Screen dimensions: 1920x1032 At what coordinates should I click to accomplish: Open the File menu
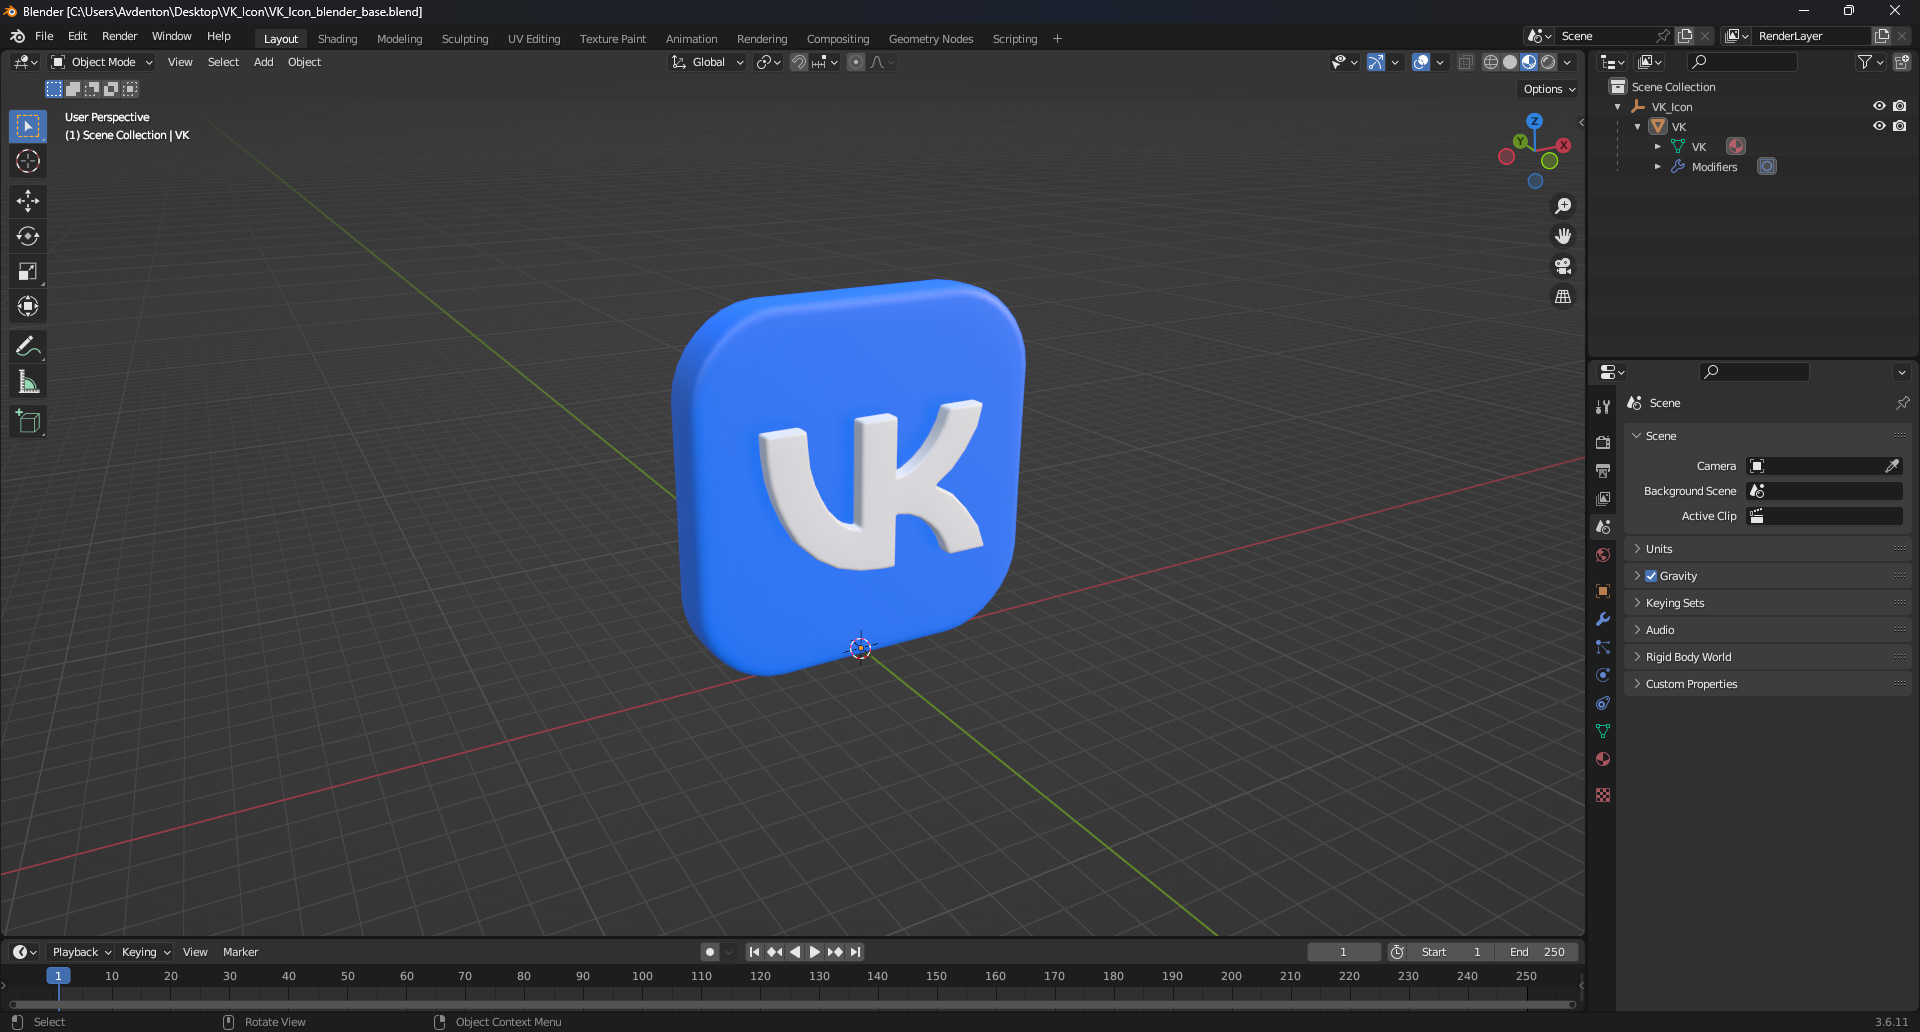[x=44, y=36]
